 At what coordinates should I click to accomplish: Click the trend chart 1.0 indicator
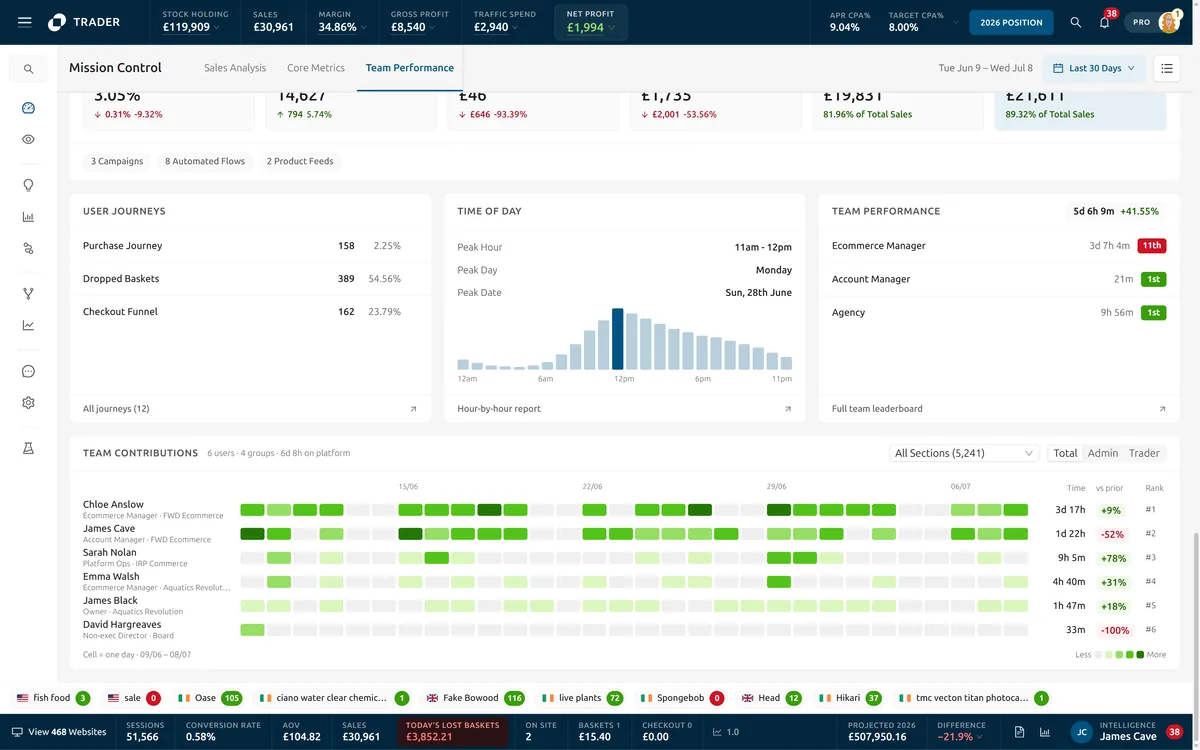click(726, 732)
